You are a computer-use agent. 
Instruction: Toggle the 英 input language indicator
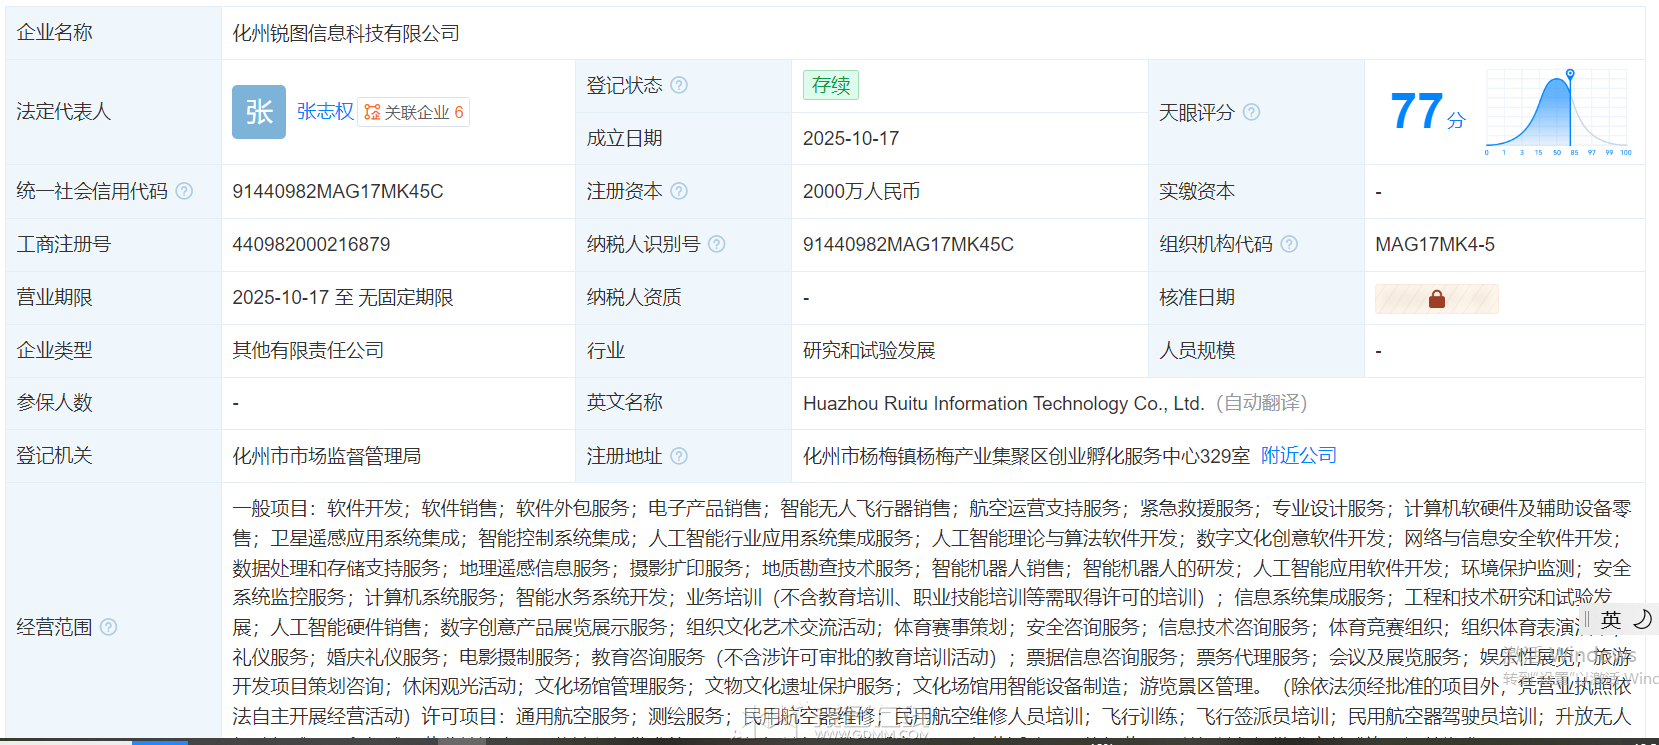pos(1610,620)
